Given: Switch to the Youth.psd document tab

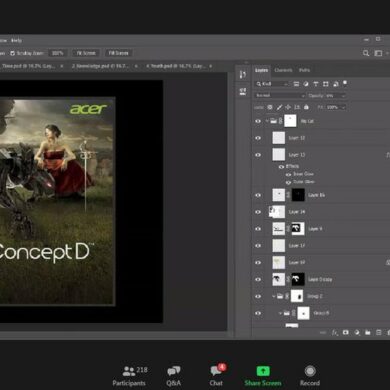Looking at the screenshot, I should point(175,66).
